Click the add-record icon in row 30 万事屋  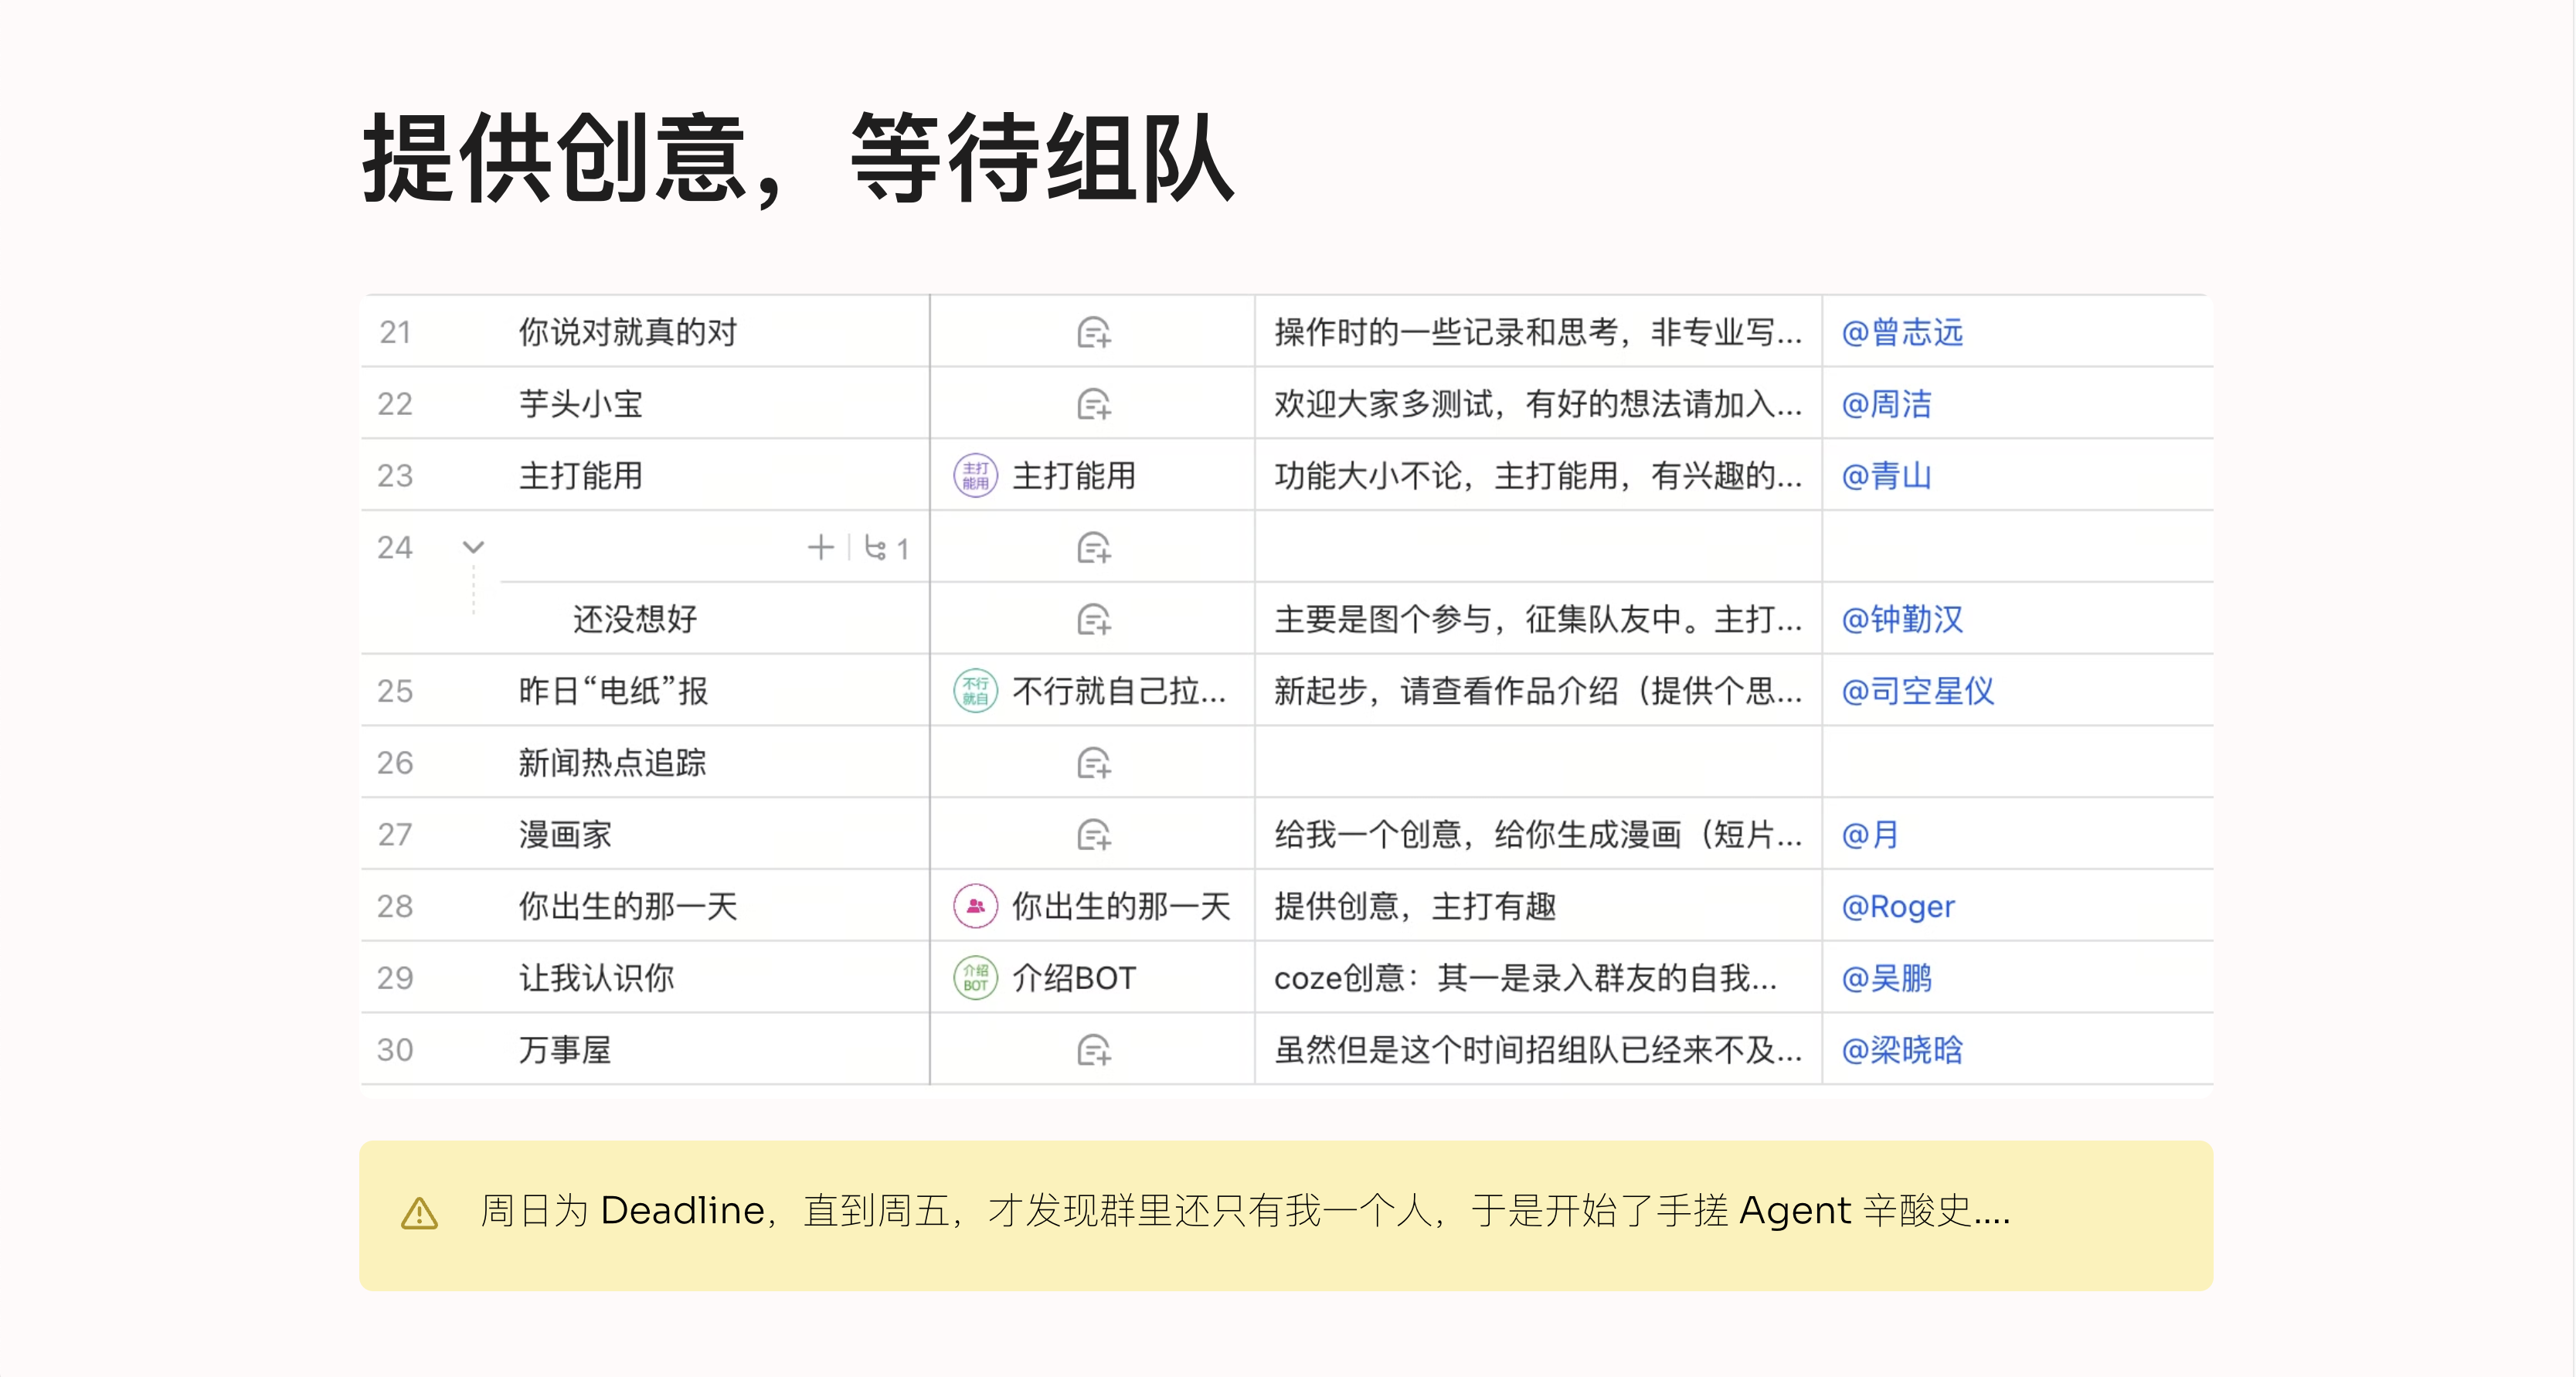click(1093, 1050)
